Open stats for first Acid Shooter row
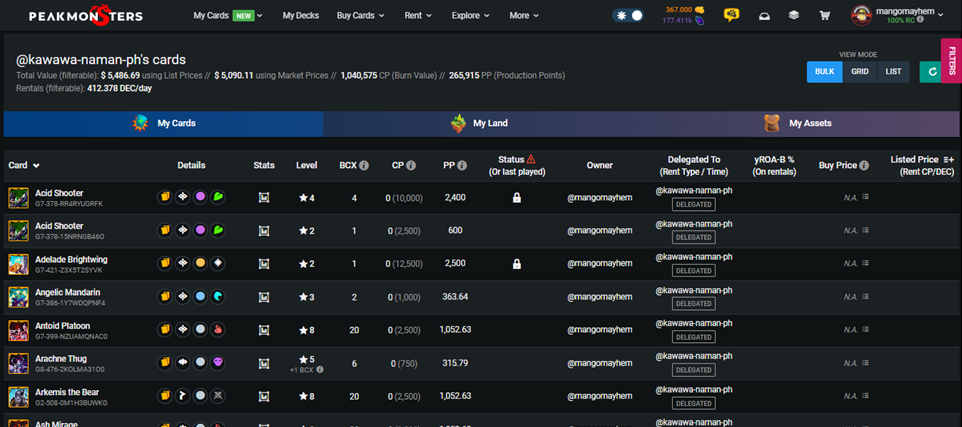The height and width of the screenshot is (427, 962). [x=263, y=198]
